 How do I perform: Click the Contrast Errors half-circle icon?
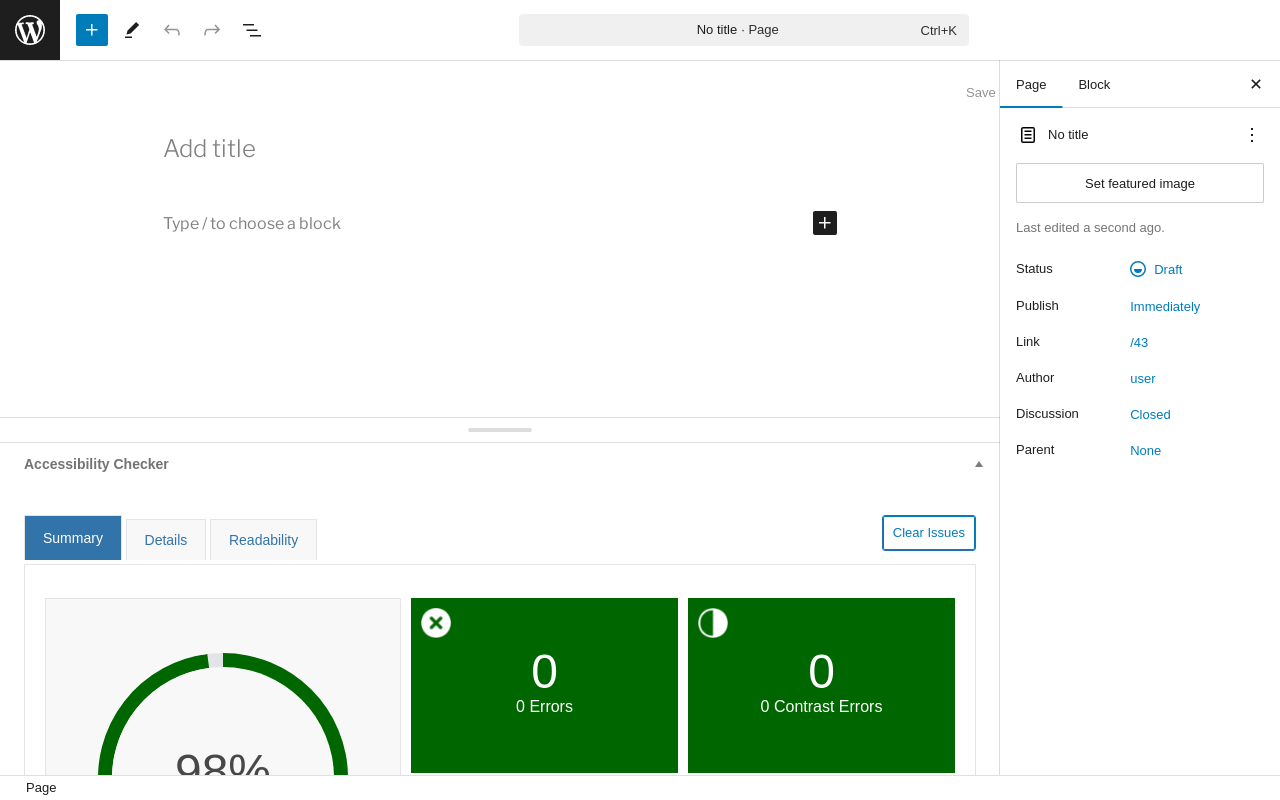(713, 623)
